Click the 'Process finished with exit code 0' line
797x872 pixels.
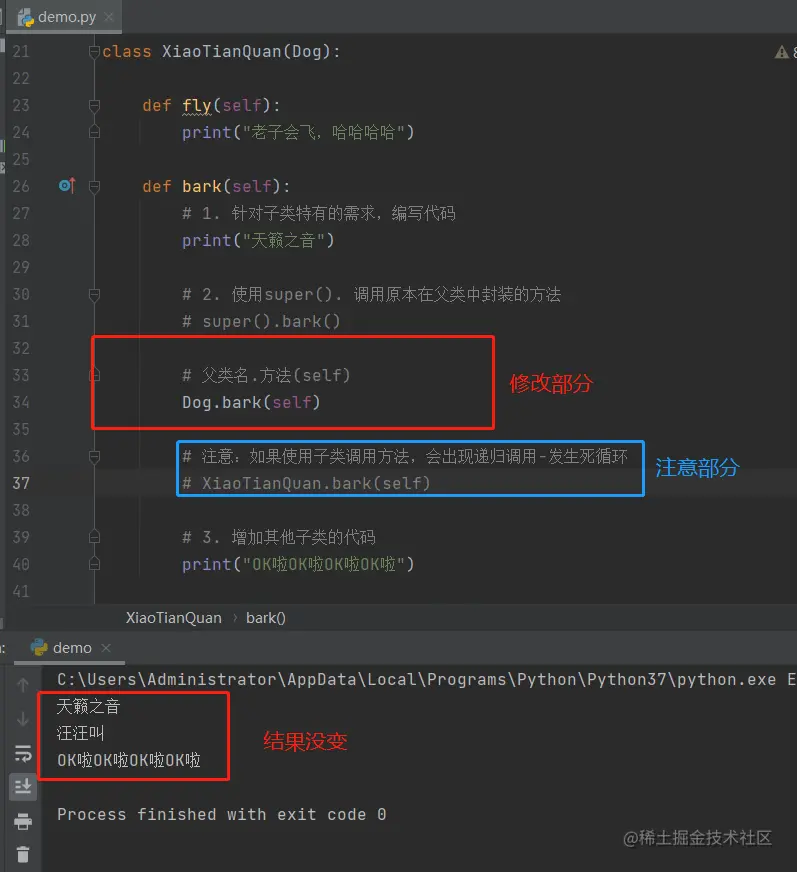tap(221, 815)
